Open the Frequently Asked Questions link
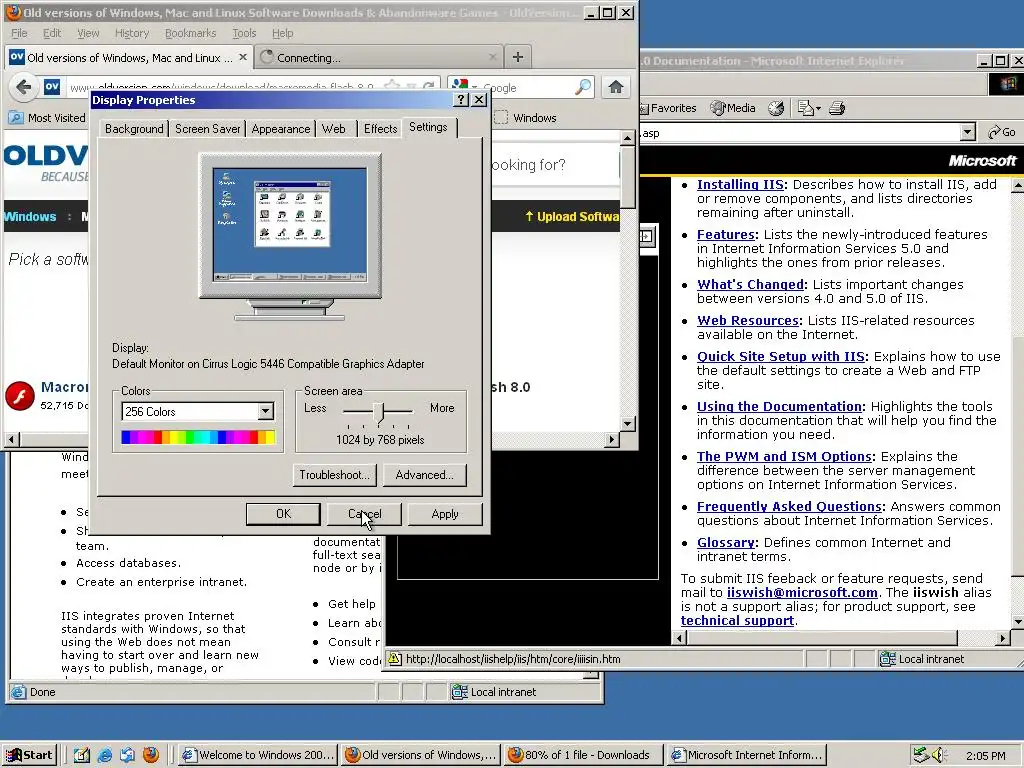1024x768 pixels. pos(790,506)
